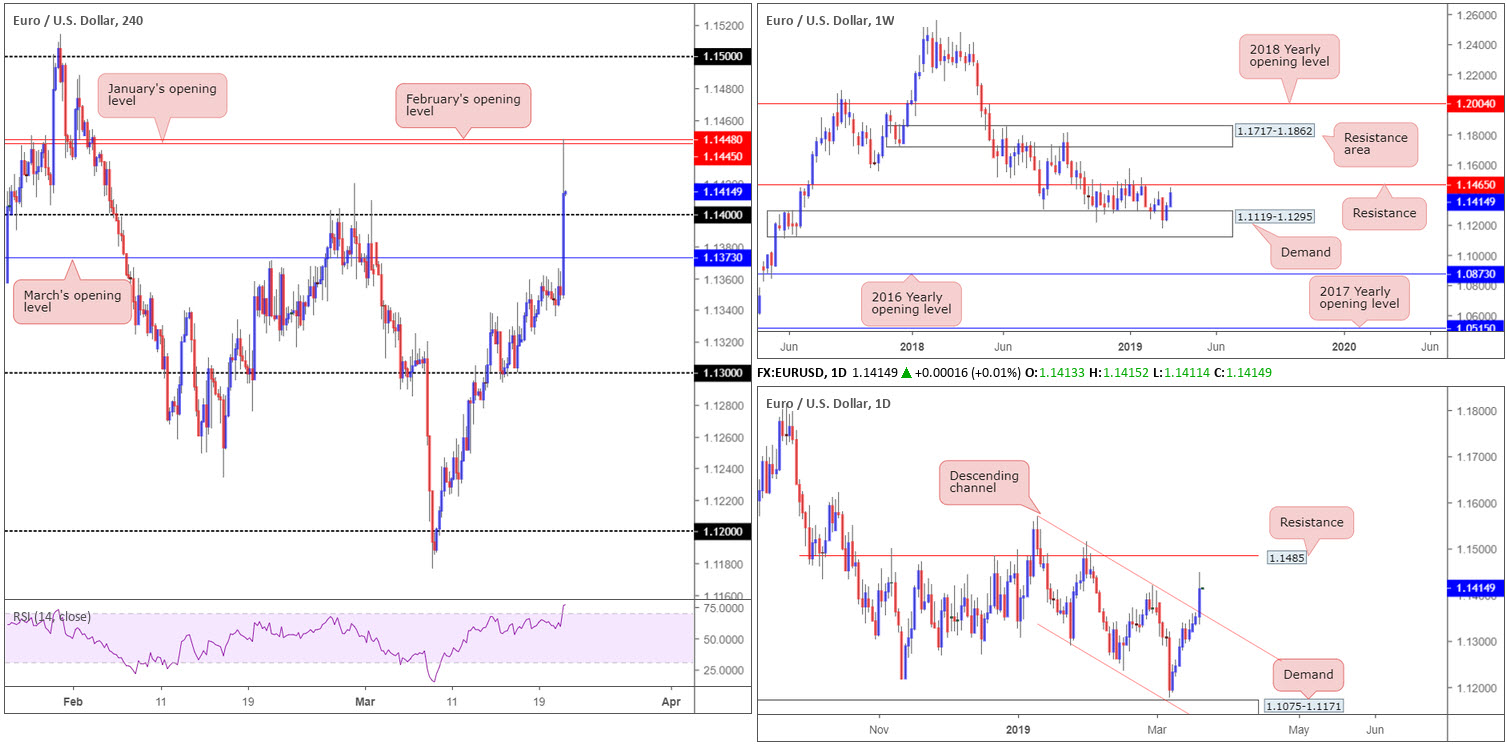
Task: Click the Apr date on 240 chart axis
Action: coord(671,703)
